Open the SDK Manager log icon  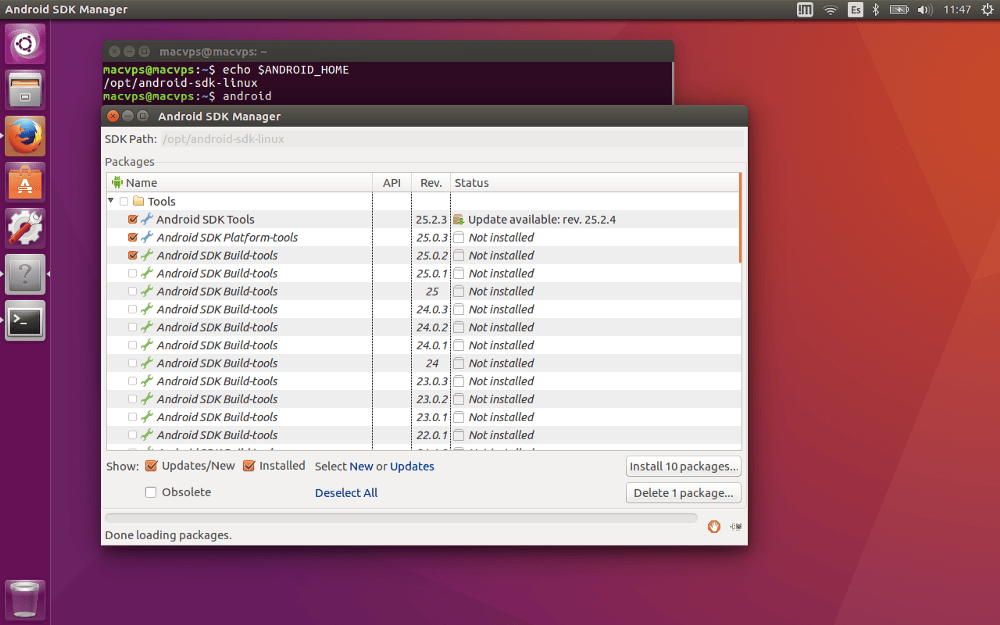click(735, 527)
